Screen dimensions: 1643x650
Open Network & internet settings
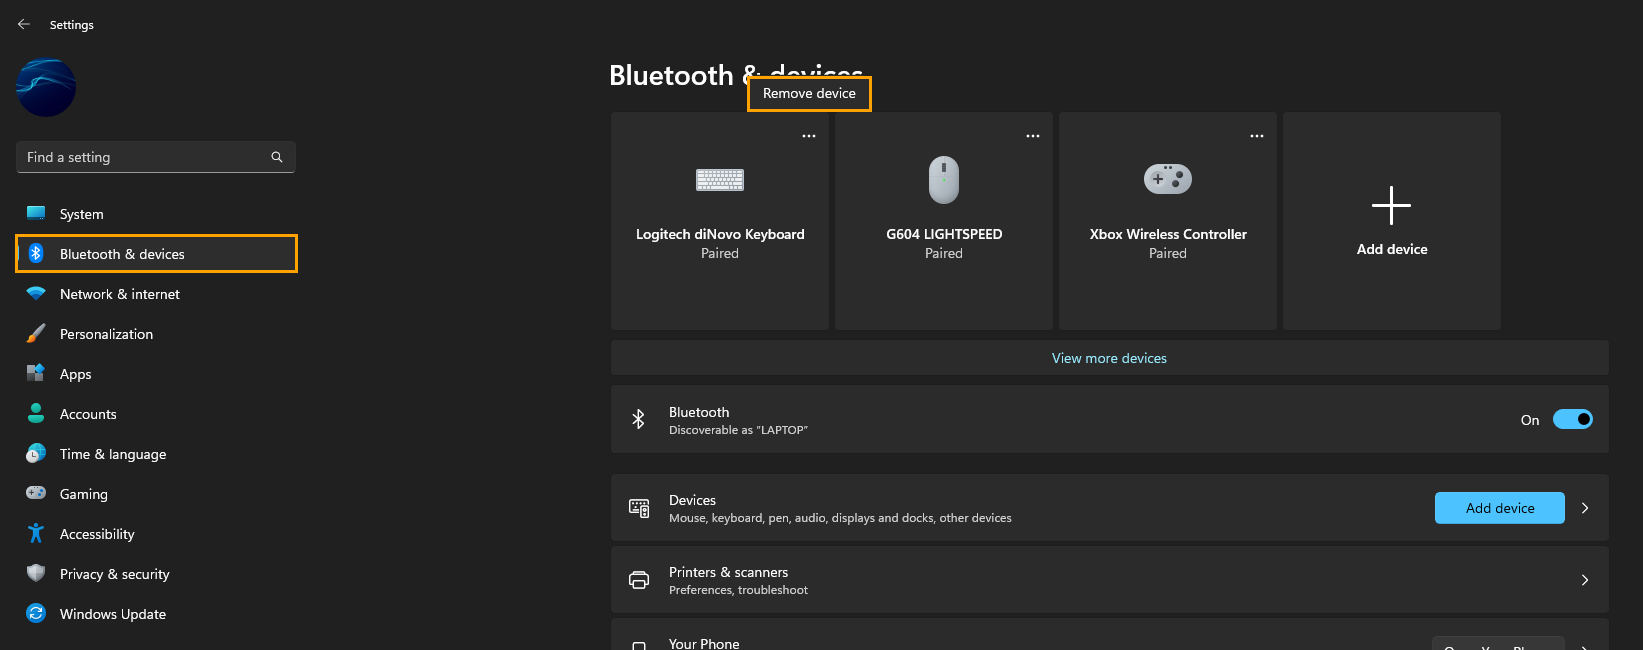pos(156,294)
